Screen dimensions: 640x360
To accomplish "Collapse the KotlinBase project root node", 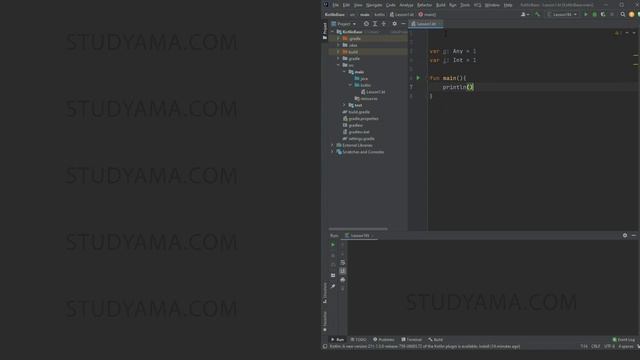I will (332, 32).
